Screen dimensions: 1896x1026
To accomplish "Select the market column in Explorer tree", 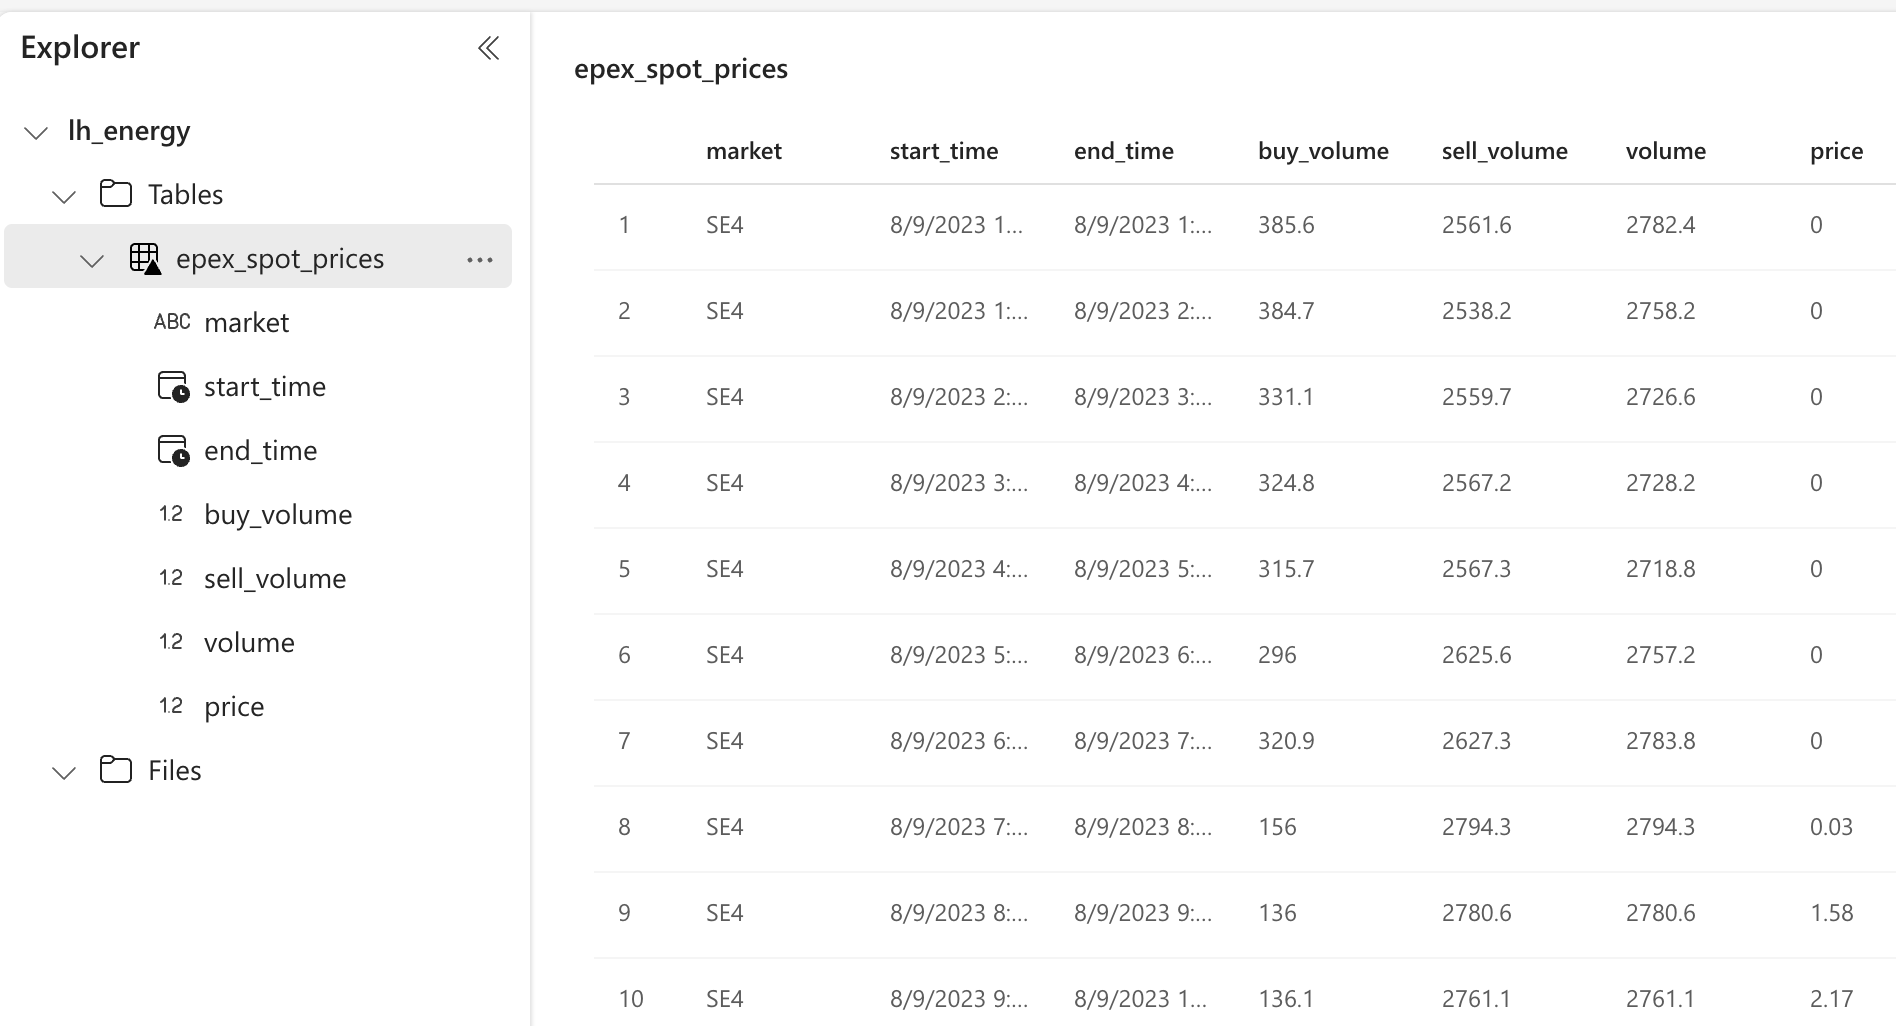I will (246, 322).
